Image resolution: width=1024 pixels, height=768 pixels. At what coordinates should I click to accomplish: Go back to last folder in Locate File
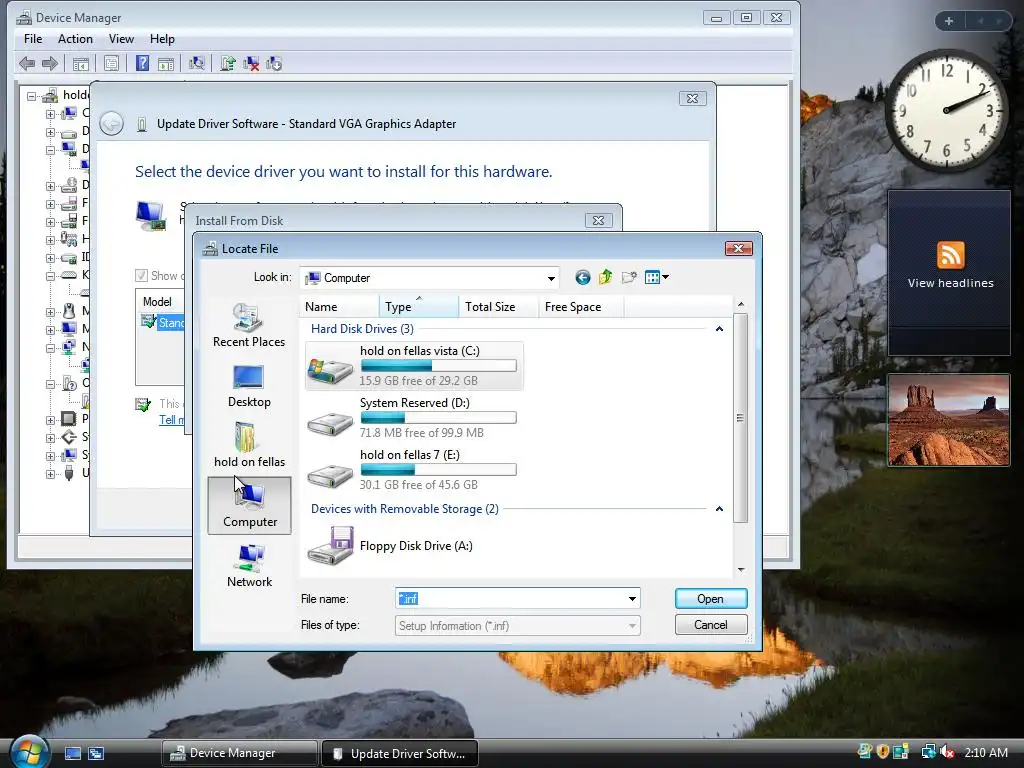583,278
